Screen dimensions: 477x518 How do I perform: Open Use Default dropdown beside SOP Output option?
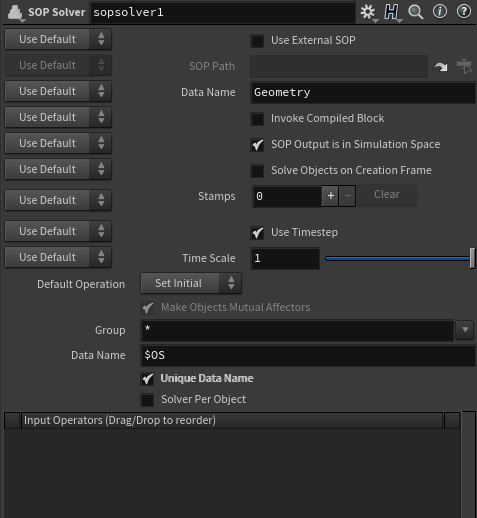[x=58, y=143]
